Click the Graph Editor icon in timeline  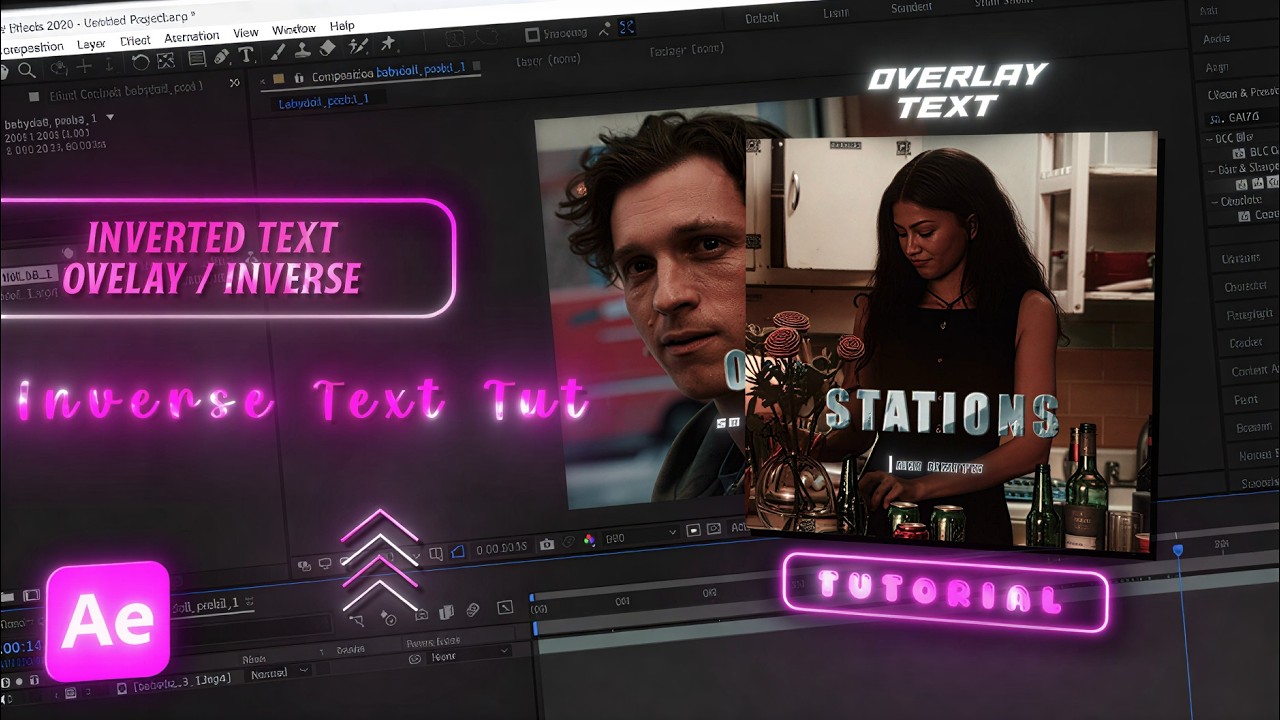click(505, 607)
